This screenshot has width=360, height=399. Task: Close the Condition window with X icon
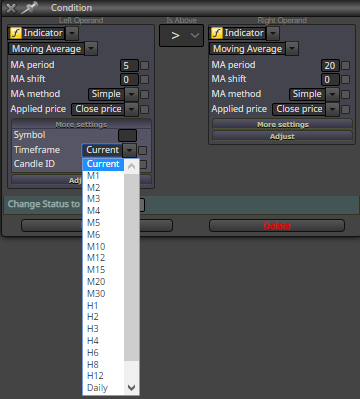11,8
